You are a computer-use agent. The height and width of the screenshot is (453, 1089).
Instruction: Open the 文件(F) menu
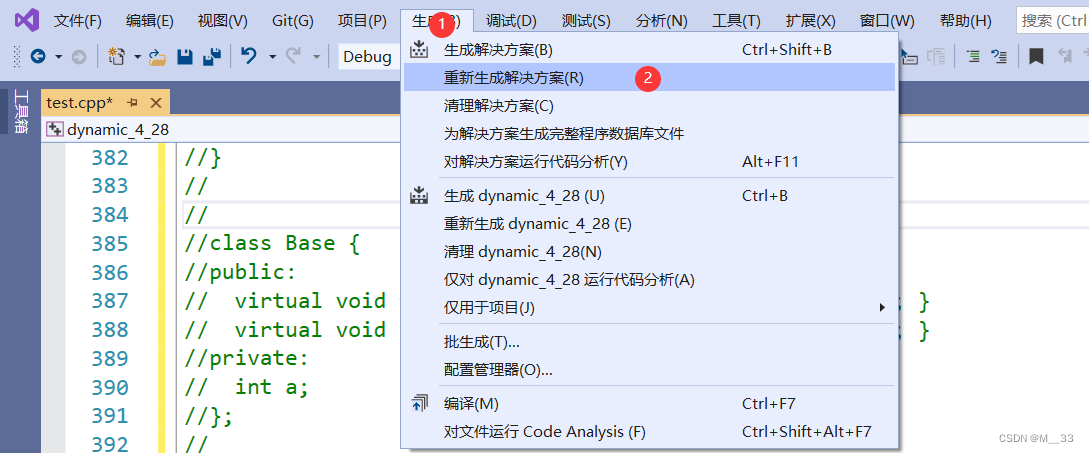point(78,21)
